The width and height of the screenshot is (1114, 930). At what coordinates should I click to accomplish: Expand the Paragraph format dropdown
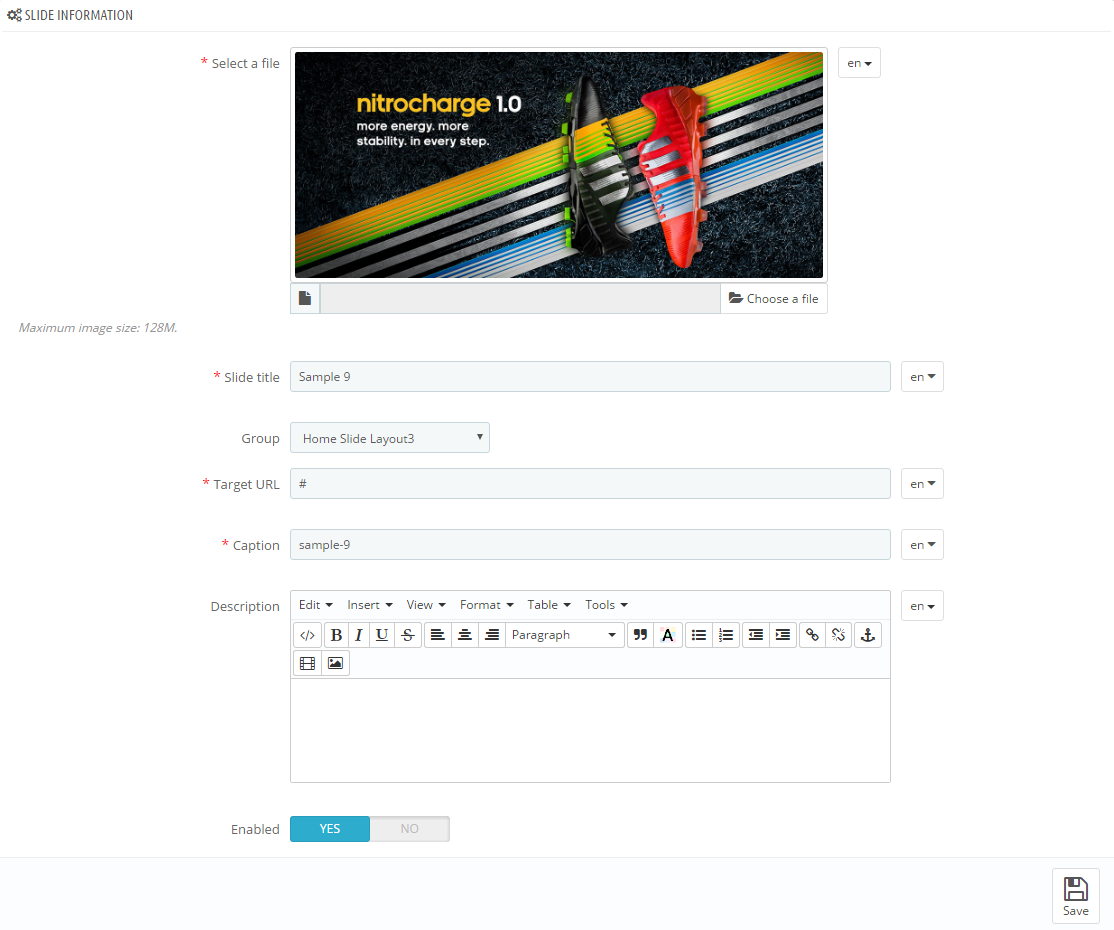564,635
